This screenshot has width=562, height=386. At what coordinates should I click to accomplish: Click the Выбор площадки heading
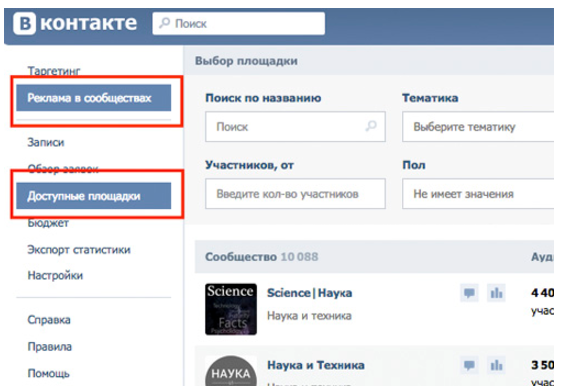[246, 61]
